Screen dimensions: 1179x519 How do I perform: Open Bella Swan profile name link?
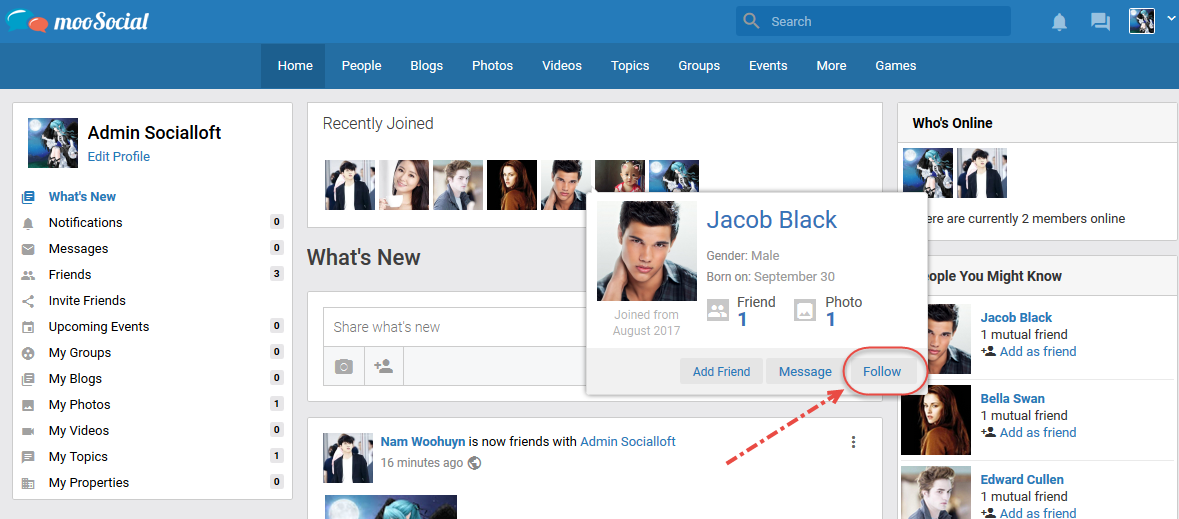(1012, 399)
